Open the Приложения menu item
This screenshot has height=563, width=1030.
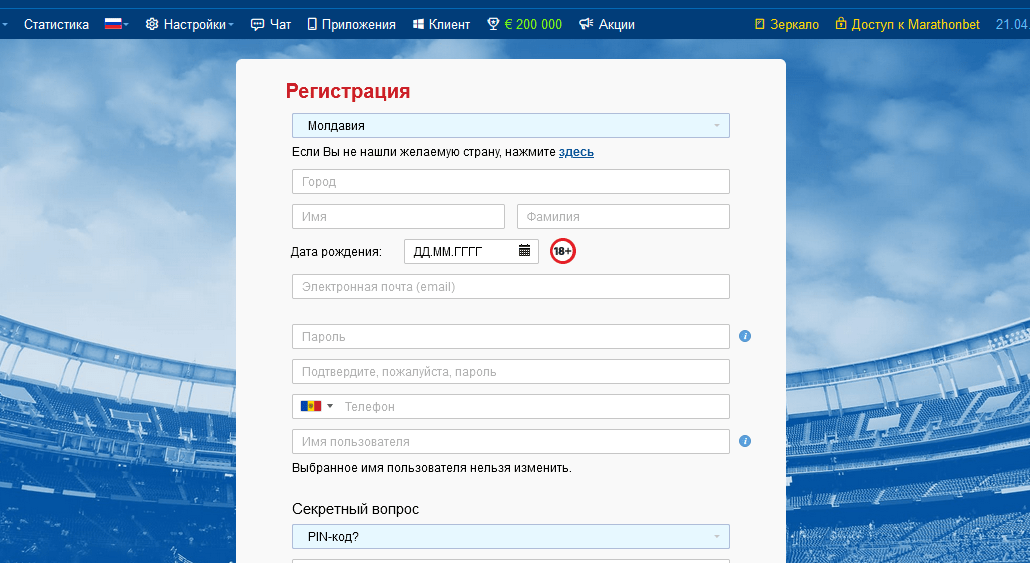359,24
